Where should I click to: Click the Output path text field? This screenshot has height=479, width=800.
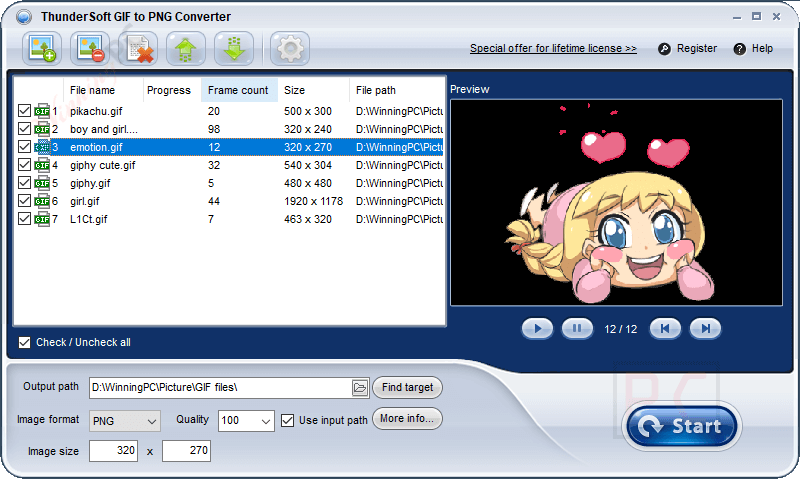pyautogui.click(x=220, y=388)
